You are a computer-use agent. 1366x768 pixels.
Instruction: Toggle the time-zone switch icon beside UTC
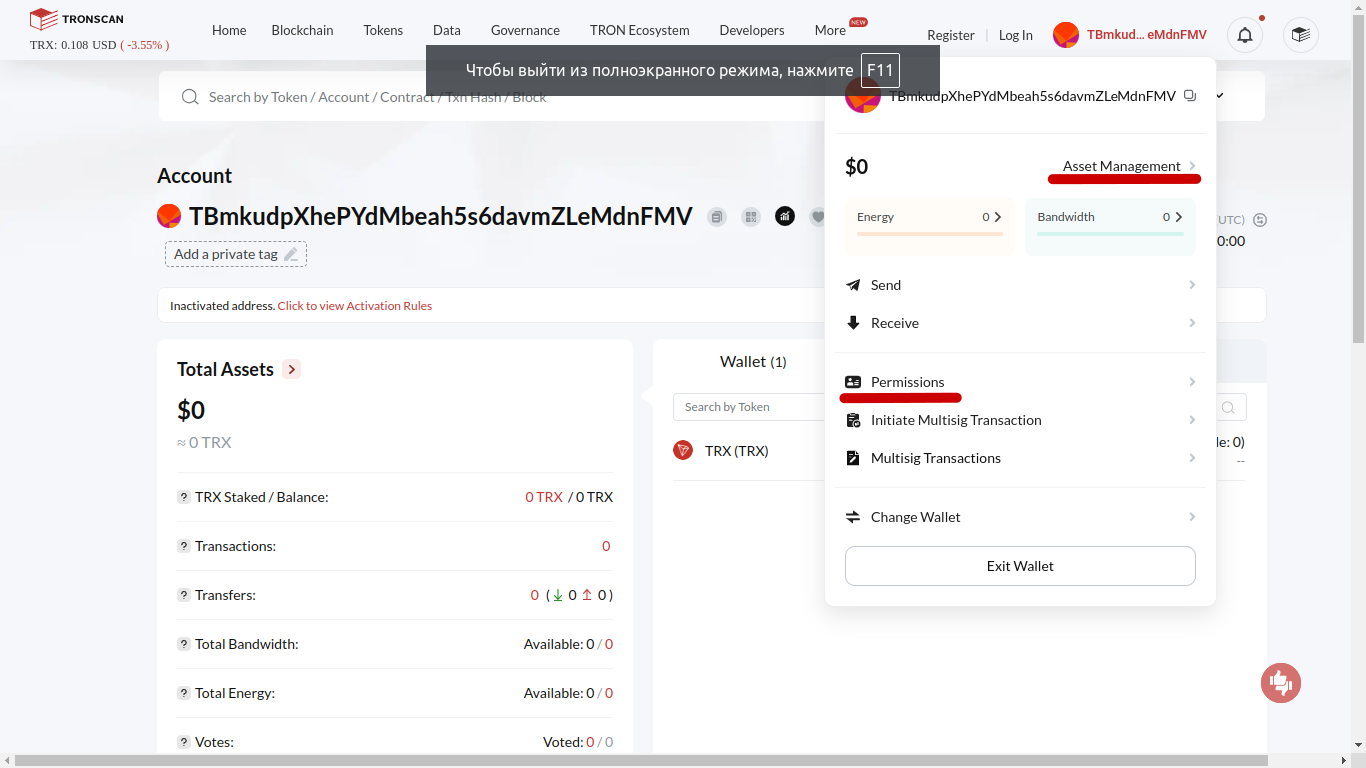tap(1260, 220)
